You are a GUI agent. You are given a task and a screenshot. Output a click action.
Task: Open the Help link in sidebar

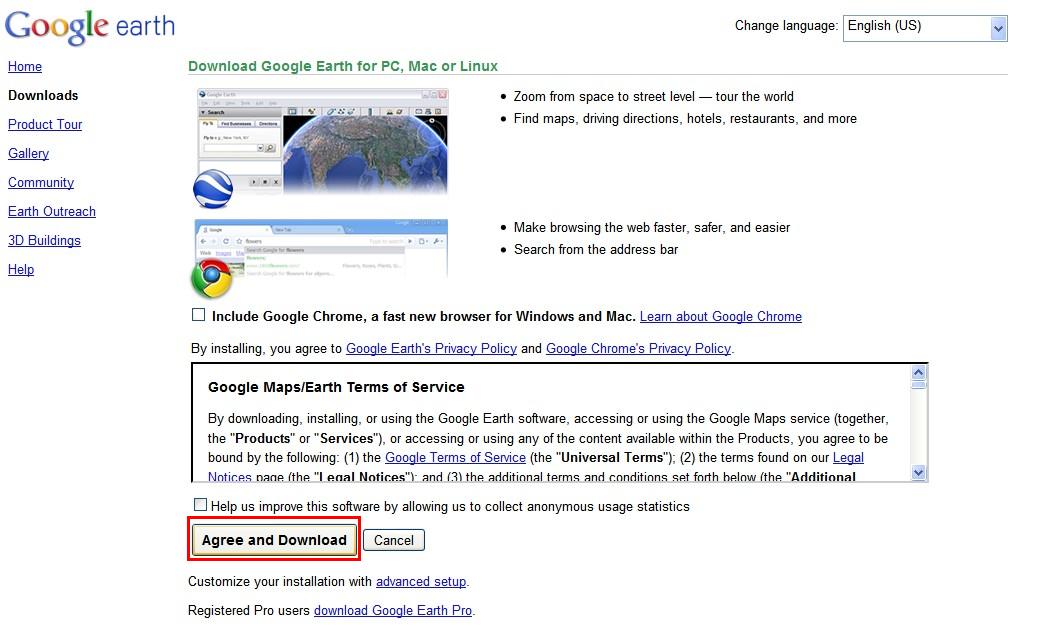tap(21, 270)
